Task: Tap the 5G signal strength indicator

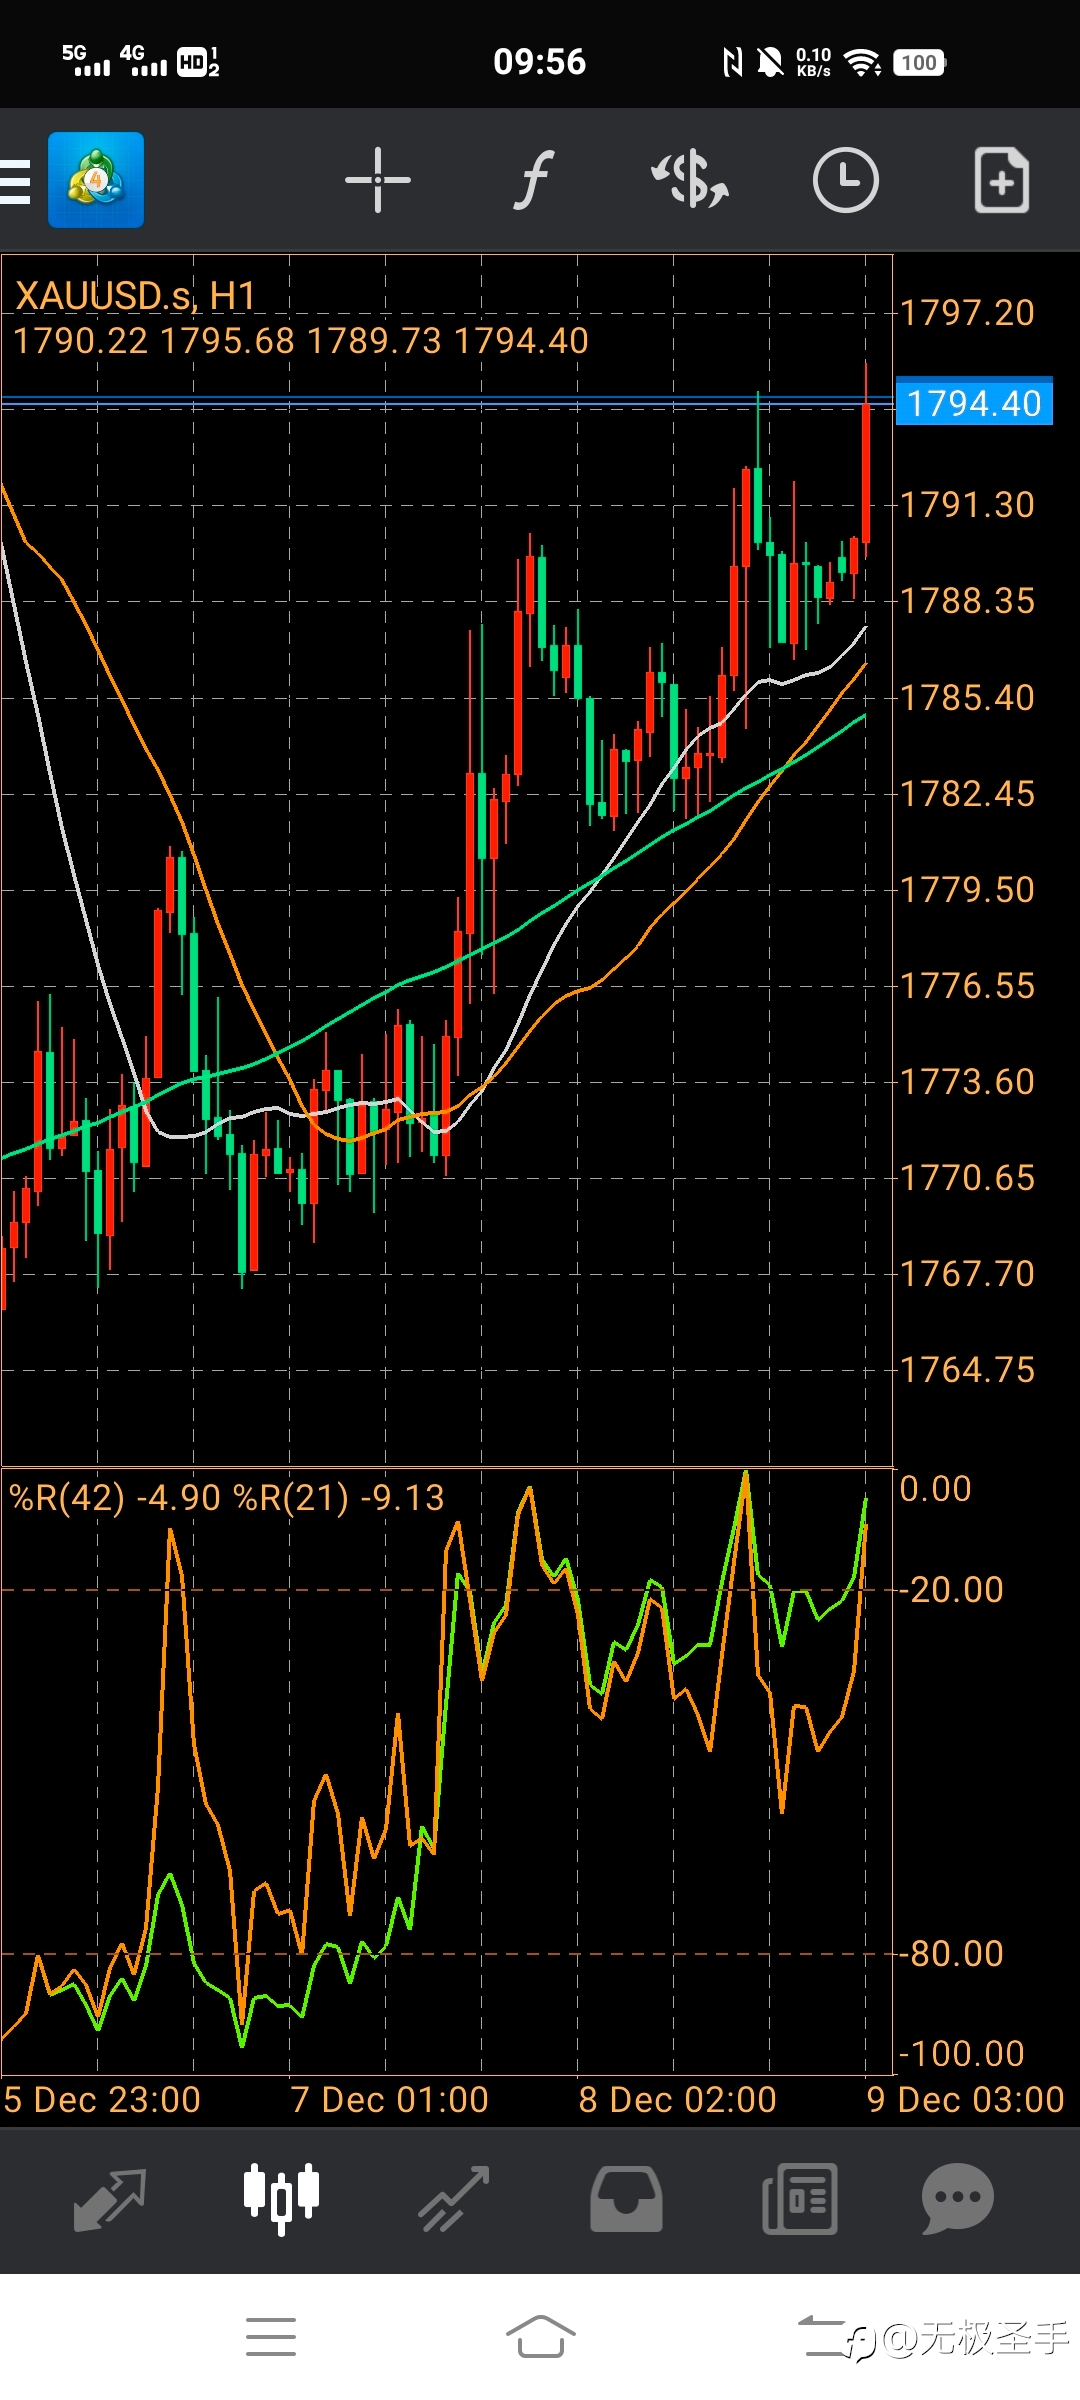Action: click(86, 60)
